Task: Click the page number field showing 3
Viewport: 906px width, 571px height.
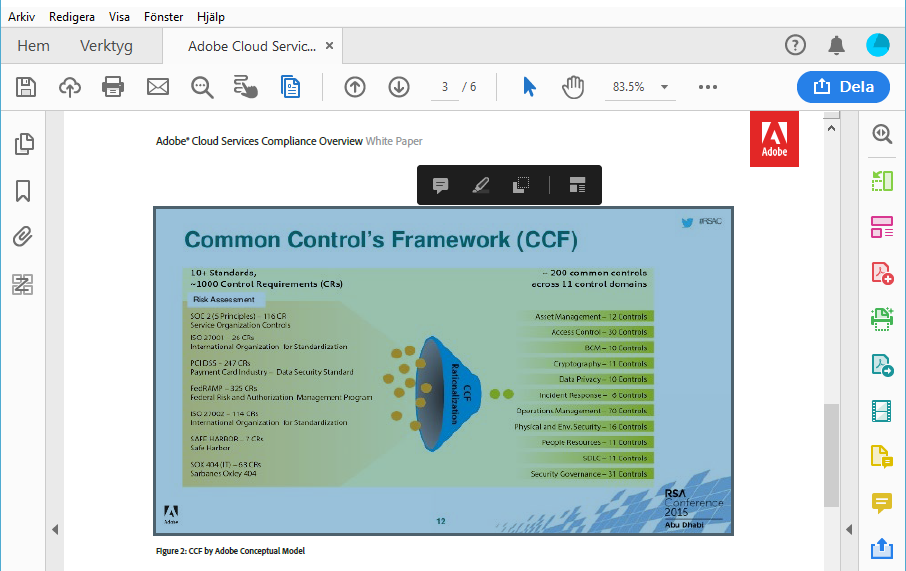Action: (x=444, y=87)
